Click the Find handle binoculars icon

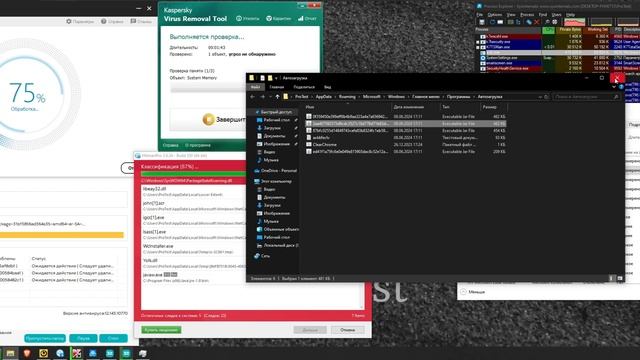click(547, 22)
